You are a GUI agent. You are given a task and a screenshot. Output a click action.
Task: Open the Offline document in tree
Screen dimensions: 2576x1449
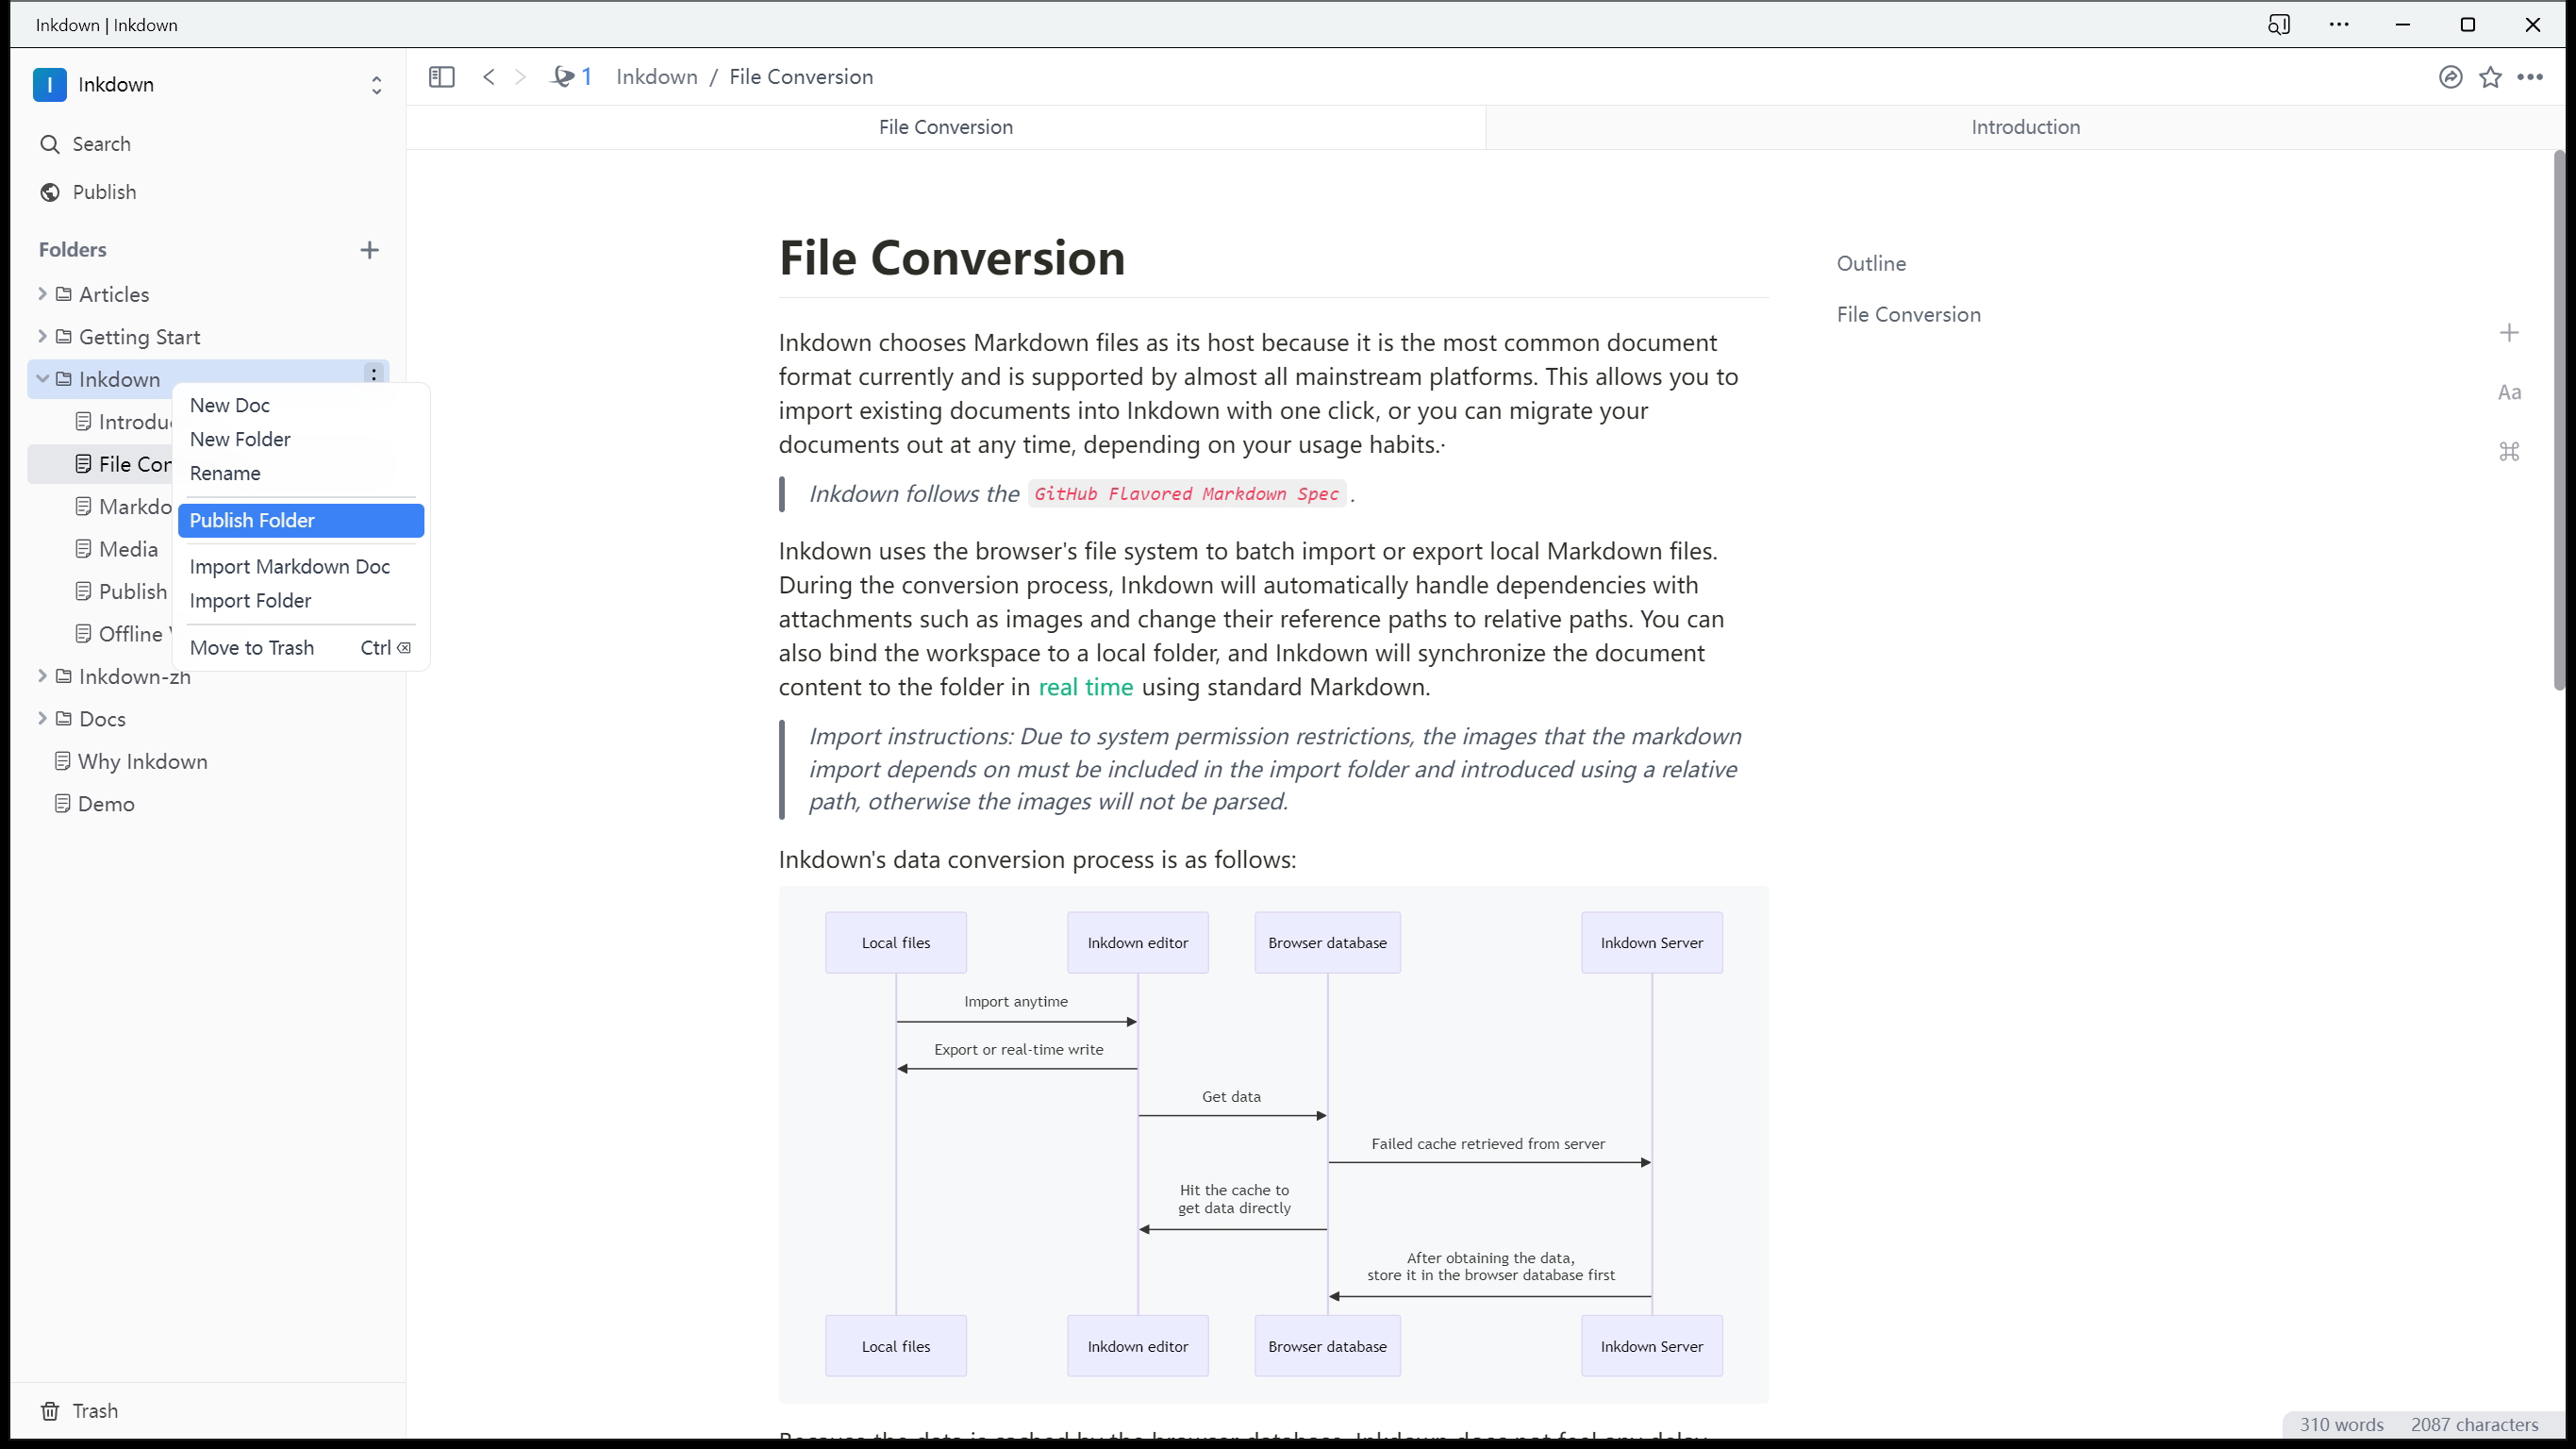124,634
